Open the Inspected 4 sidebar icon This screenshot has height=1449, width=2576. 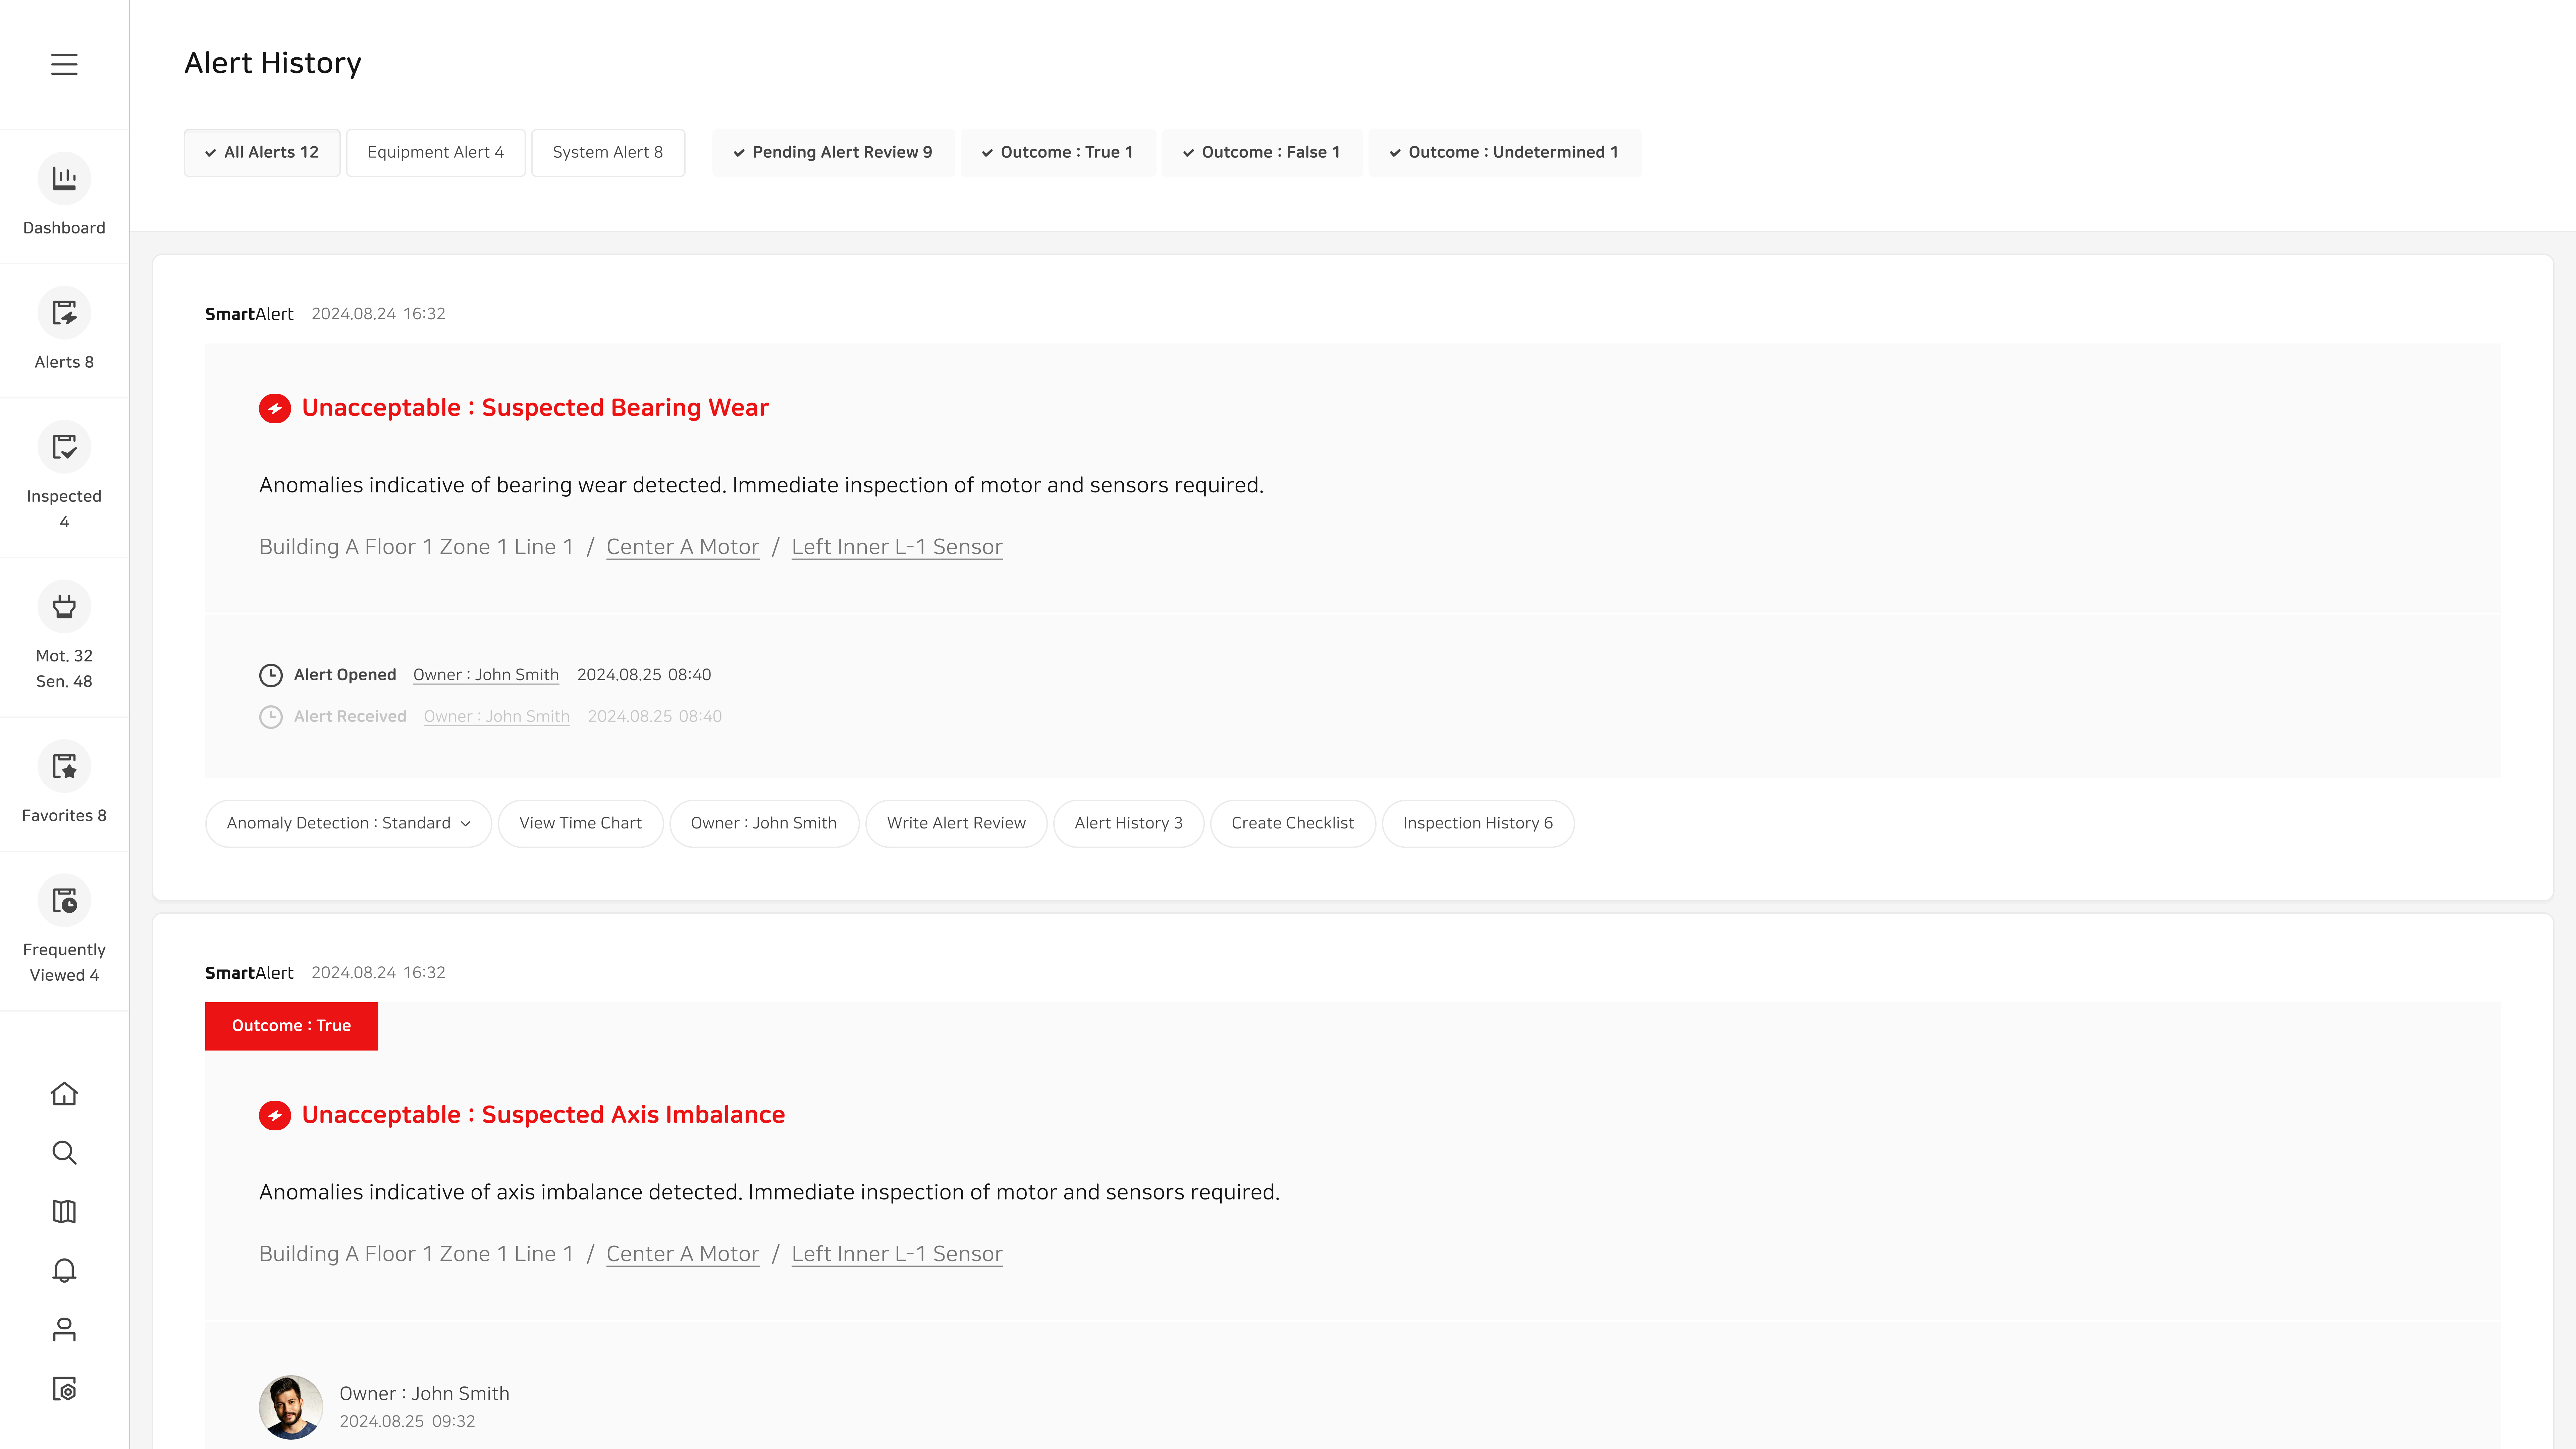(x=64, y=447)
